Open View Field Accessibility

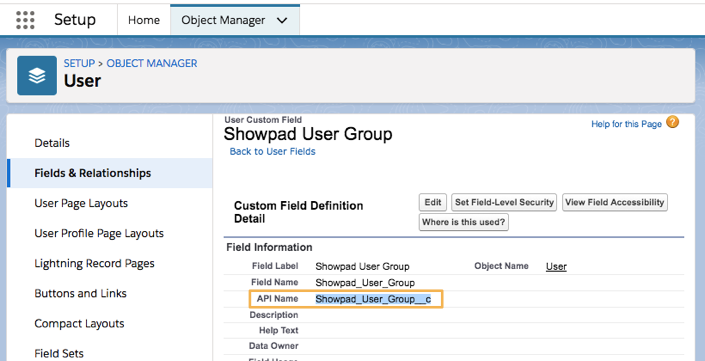615,202
